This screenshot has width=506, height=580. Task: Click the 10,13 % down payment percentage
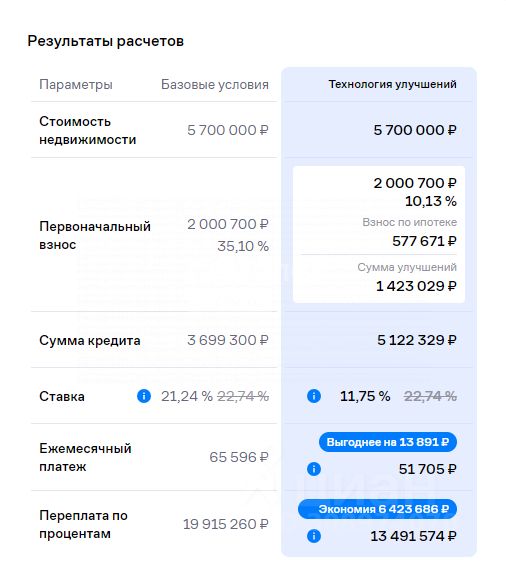coord(431,201)
